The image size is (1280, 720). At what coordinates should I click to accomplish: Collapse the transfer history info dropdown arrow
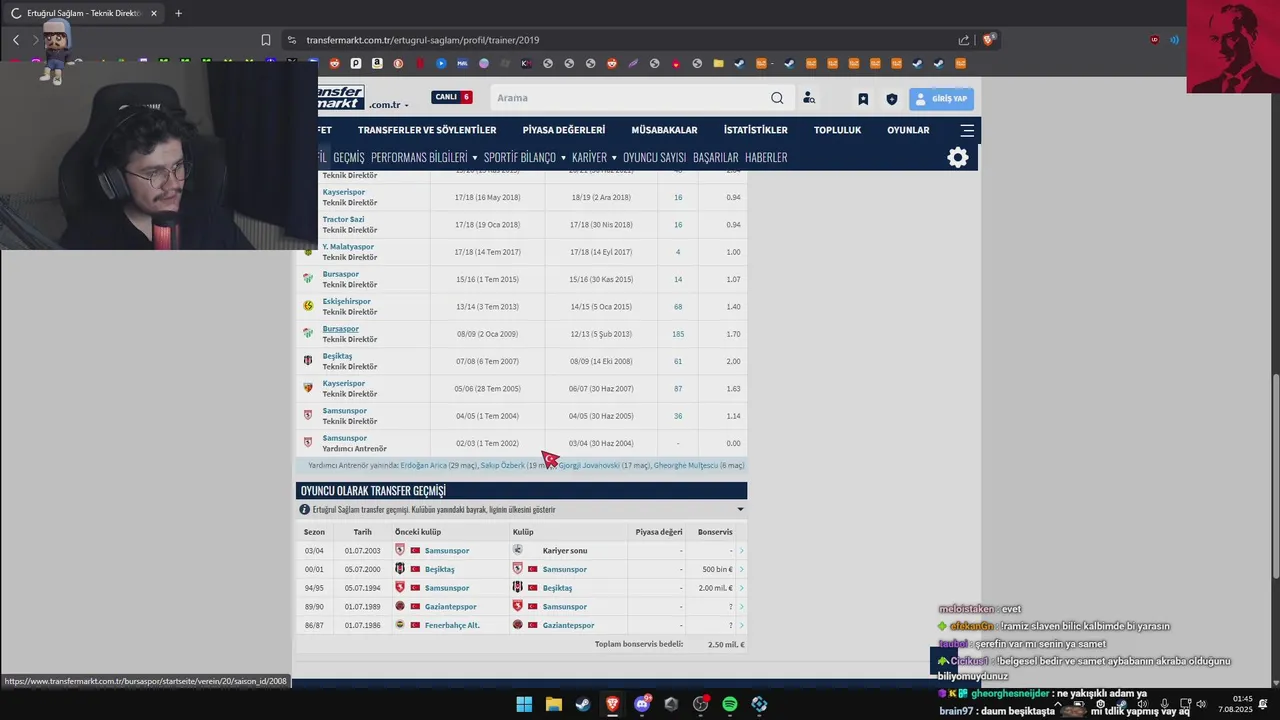pos(740,509)
